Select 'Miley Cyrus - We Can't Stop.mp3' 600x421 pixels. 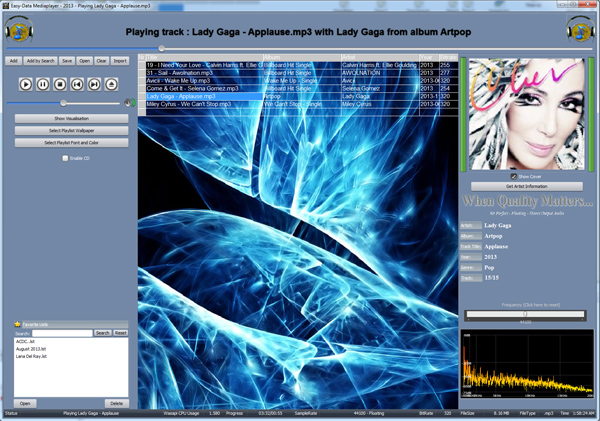coord(204,104)
